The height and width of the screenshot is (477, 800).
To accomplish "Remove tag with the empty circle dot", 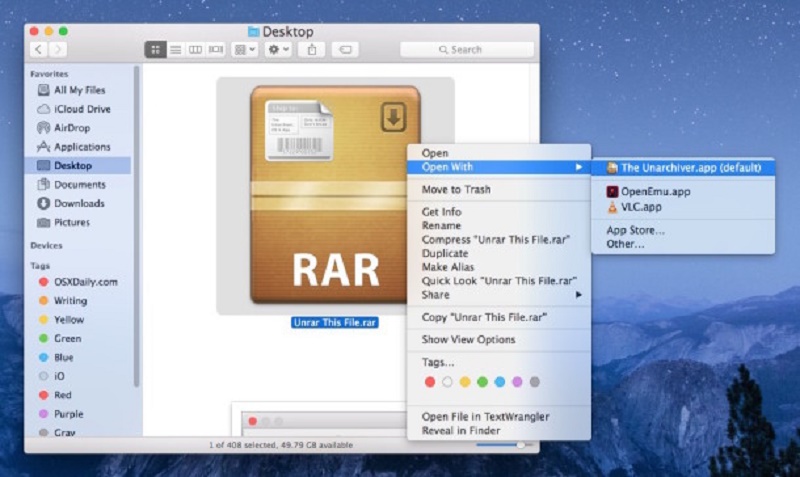I will point(447,382).
